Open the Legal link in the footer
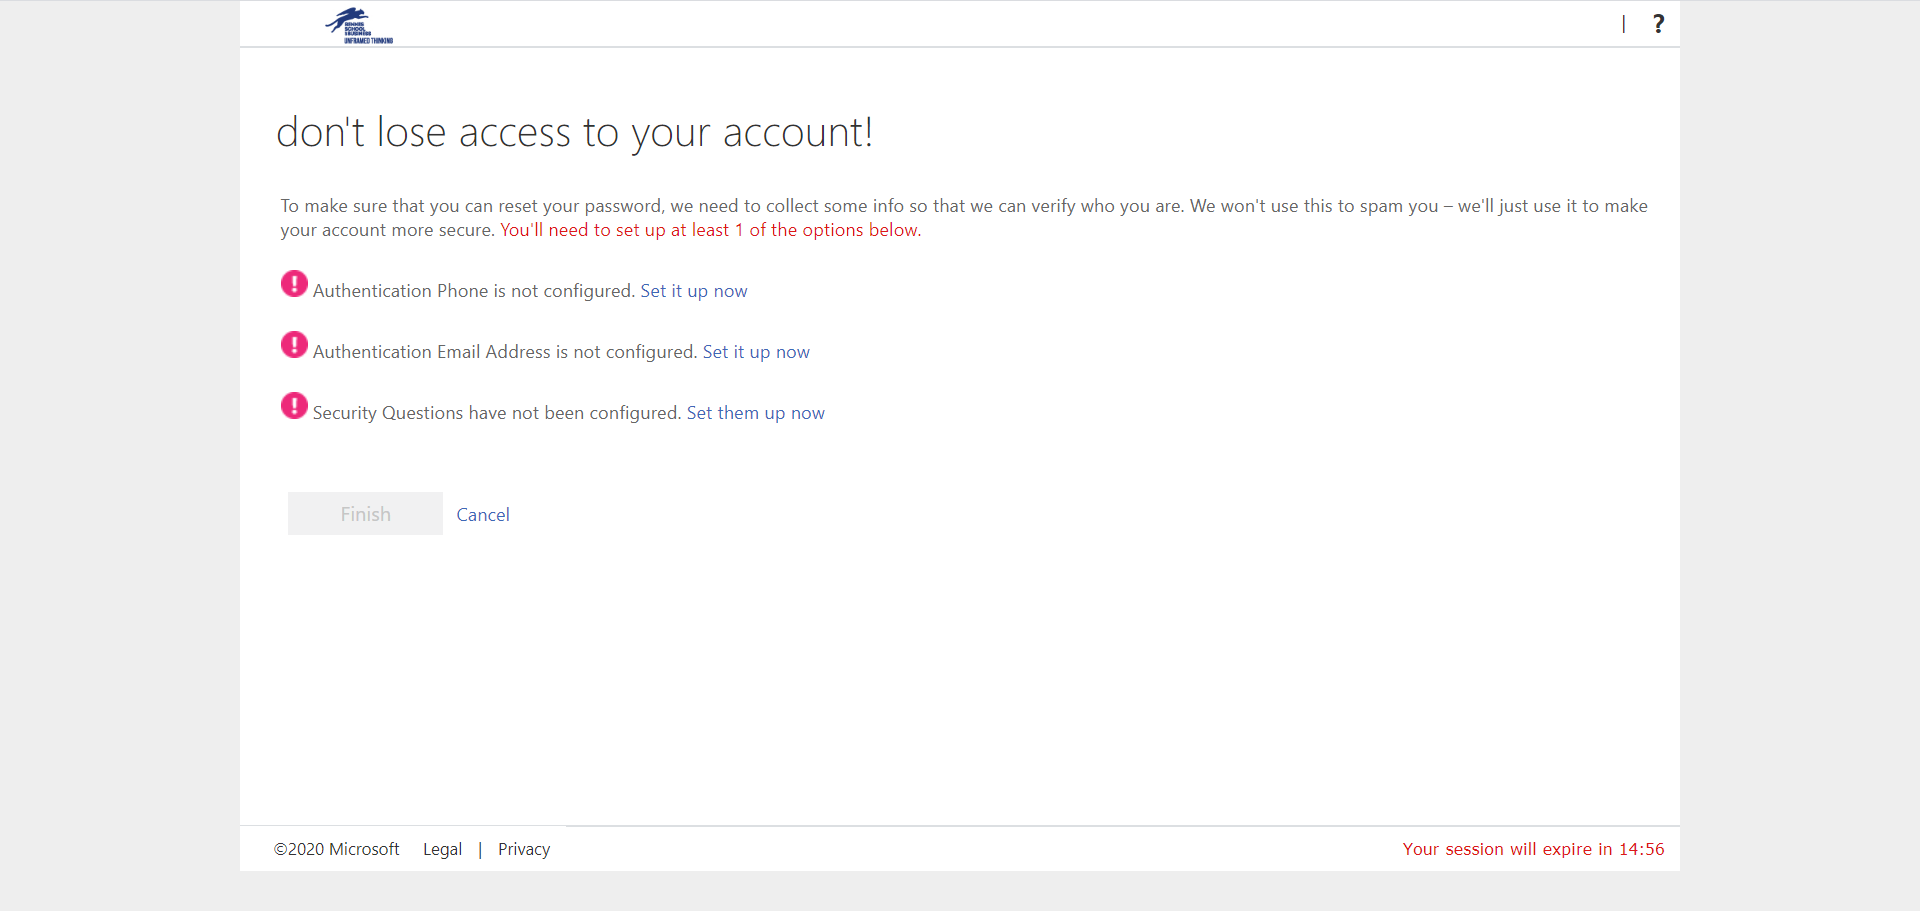Screen dimensions: 1920x911 coord(442,849)
